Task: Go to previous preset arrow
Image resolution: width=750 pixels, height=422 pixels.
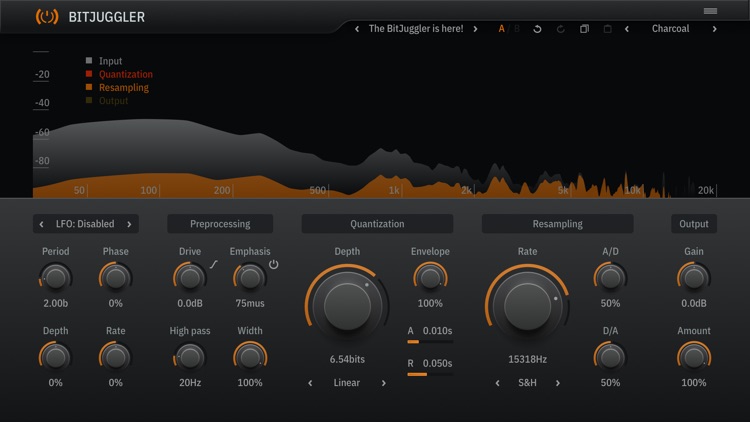Action: click(357, 29)
